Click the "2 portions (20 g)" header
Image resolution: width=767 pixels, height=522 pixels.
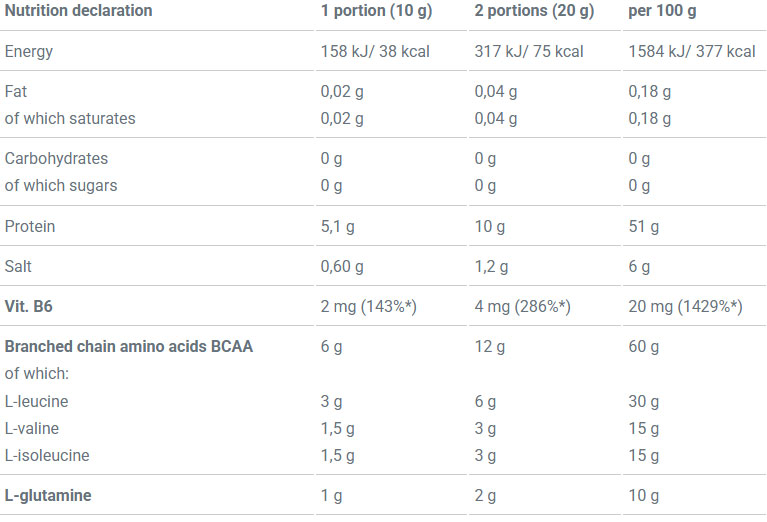[x=534, y=11]
